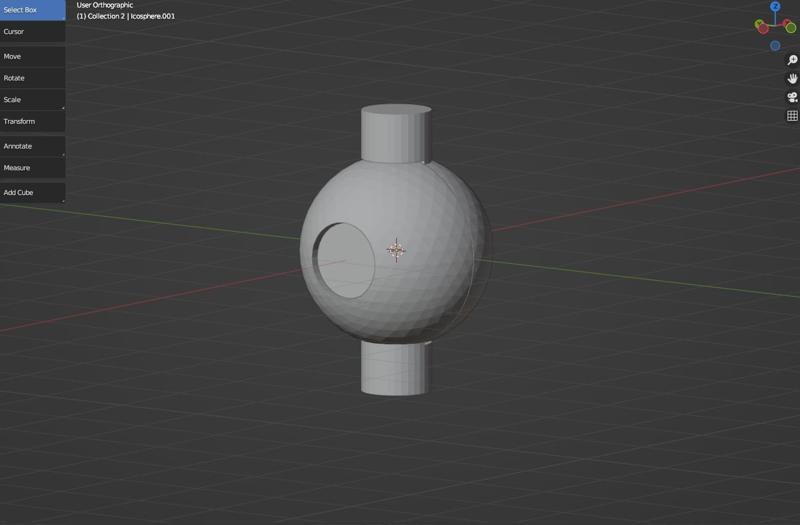The width and height of the screenshot is (800, 525).
Task: Click the bottom cylinder of the model
Action: 394,368
